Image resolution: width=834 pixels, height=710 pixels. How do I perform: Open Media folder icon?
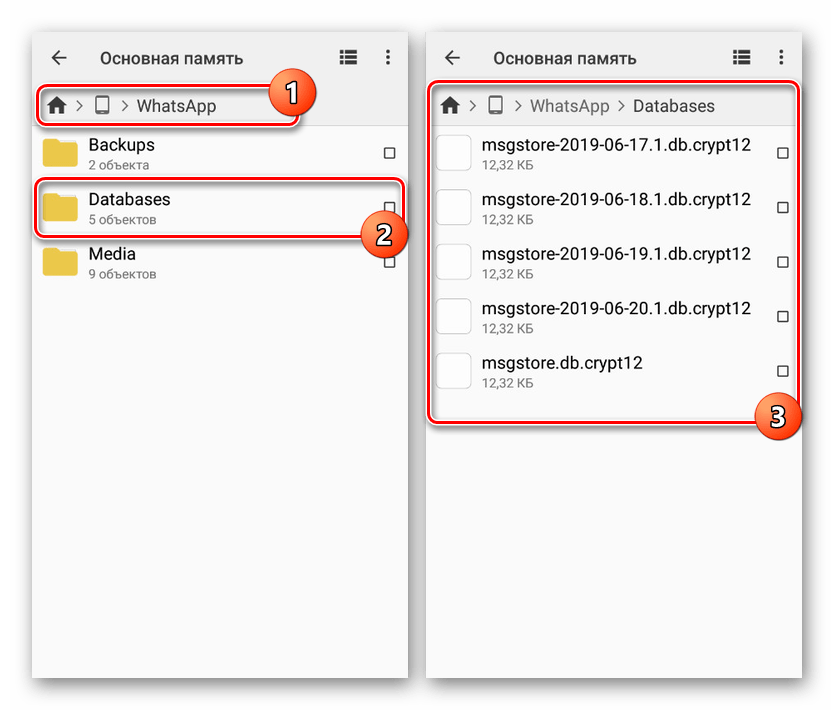coord(60,262)
